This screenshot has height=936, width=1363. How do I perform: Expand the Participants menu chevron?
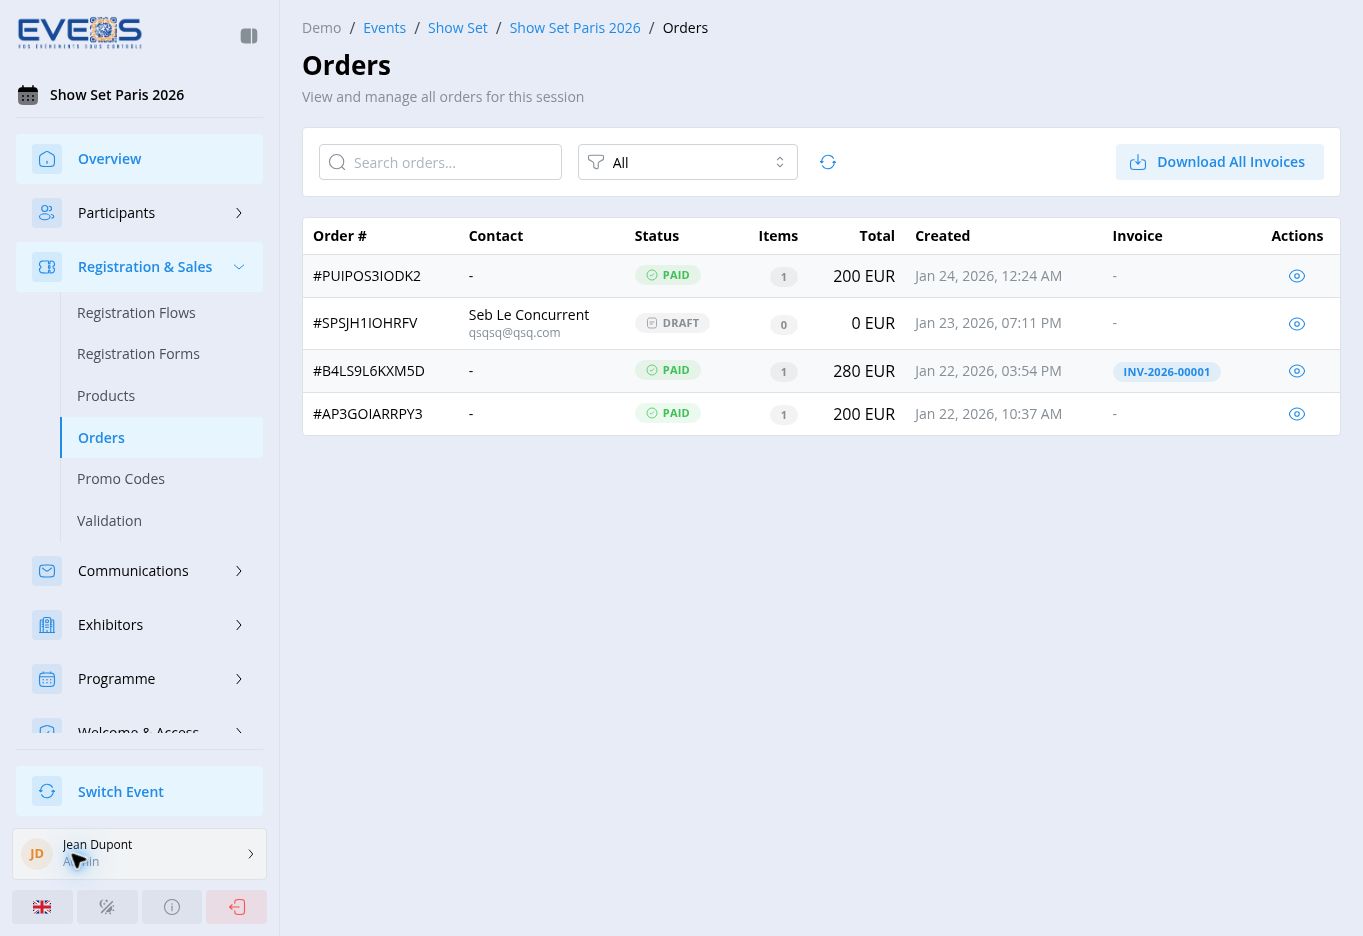coord(239,213)
